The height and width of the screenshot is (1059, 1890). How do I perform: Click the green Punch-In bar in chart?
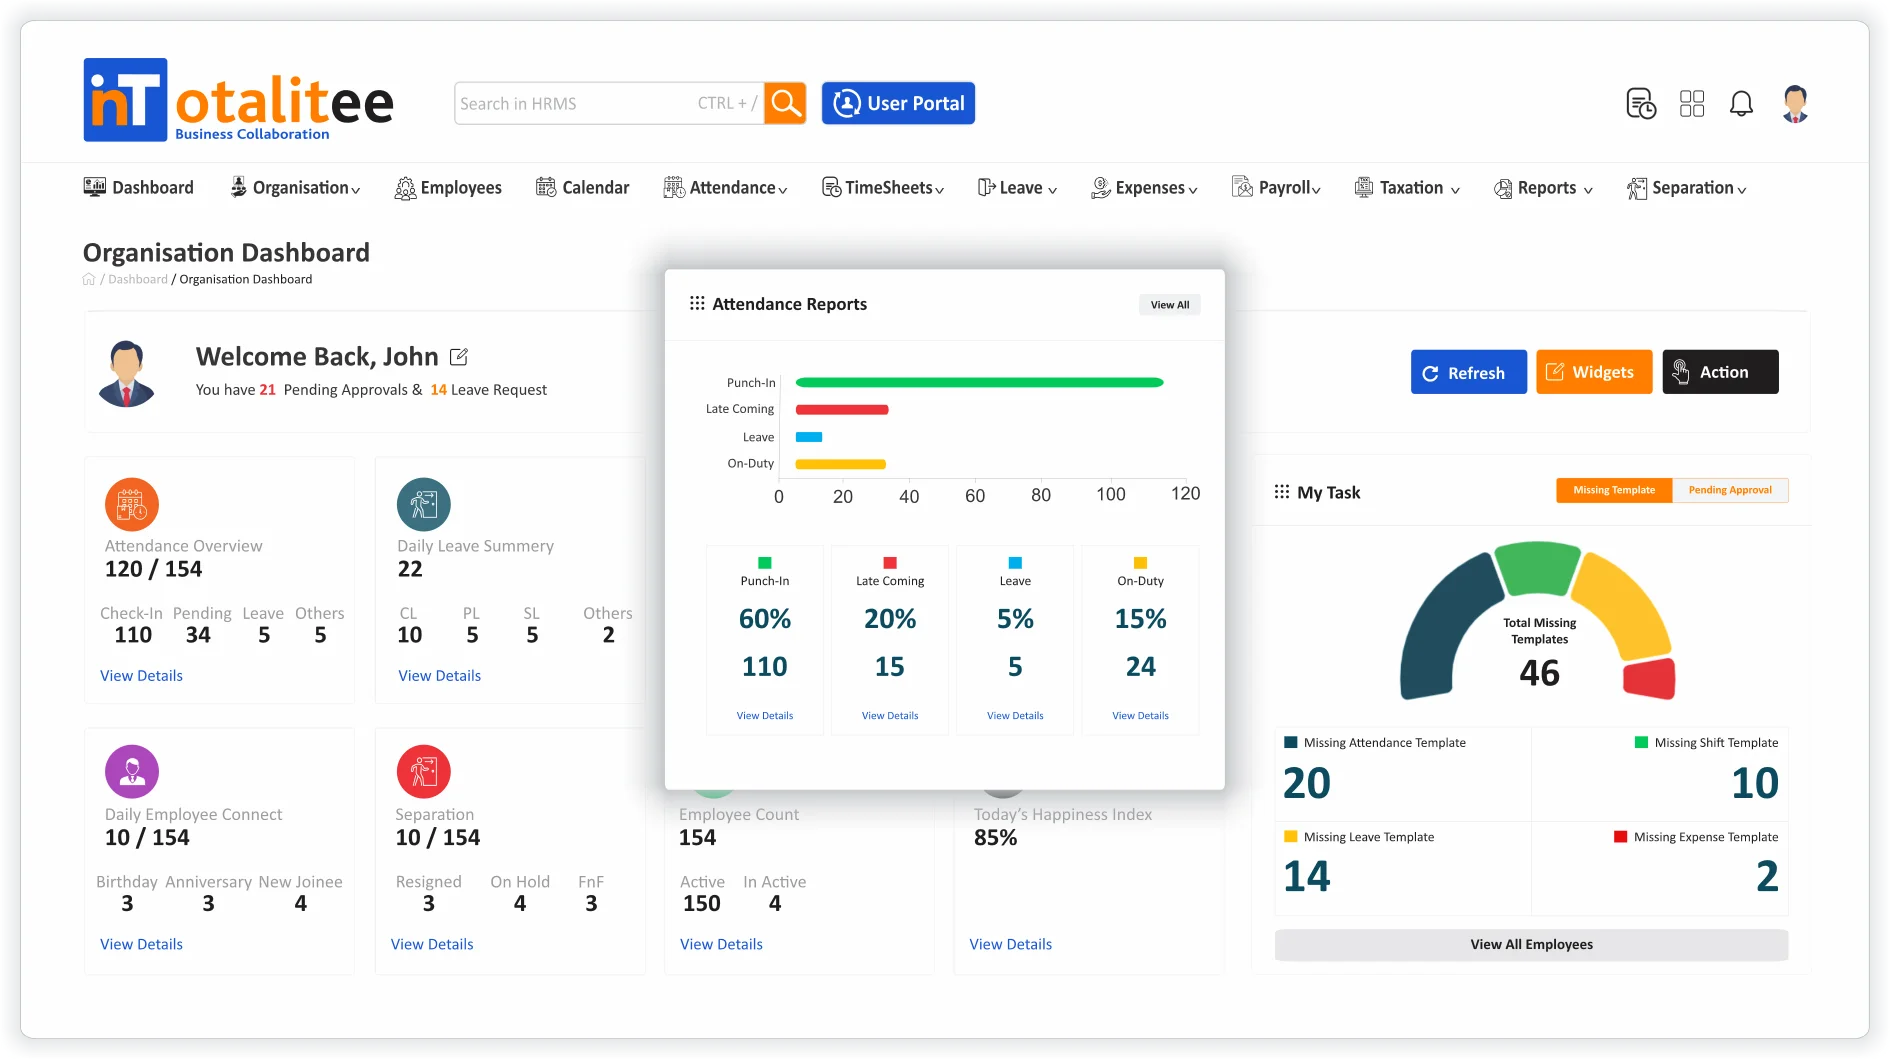[979, 382]
